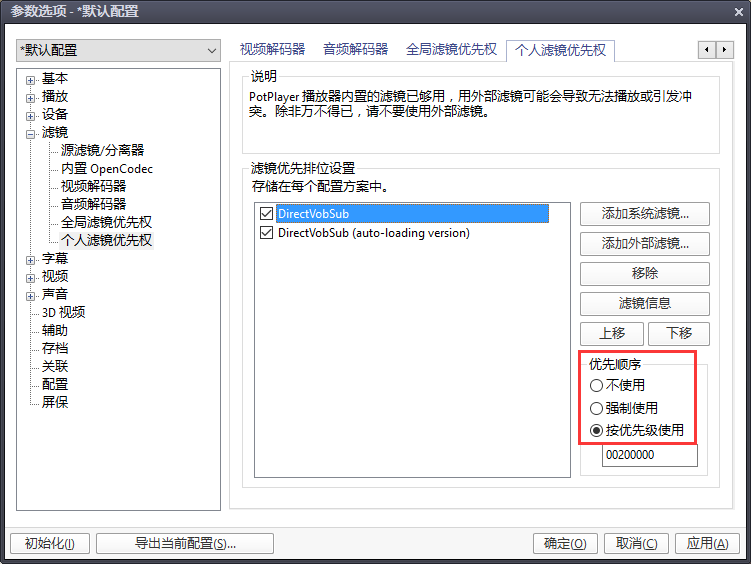Apply settings with 应用(A) button

[x=707, y=544]
